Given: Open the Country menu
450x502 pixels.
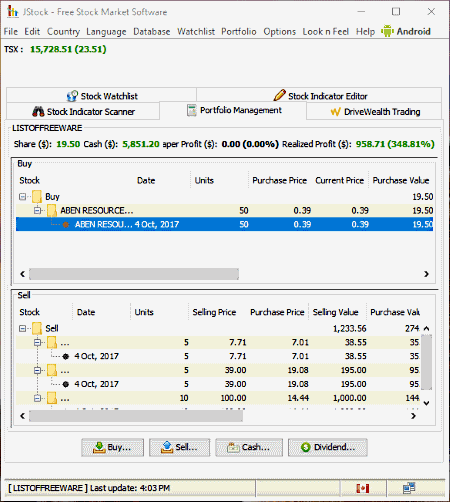Looking at the screenshot, I should pyautogui.click(x=63, y=32).
